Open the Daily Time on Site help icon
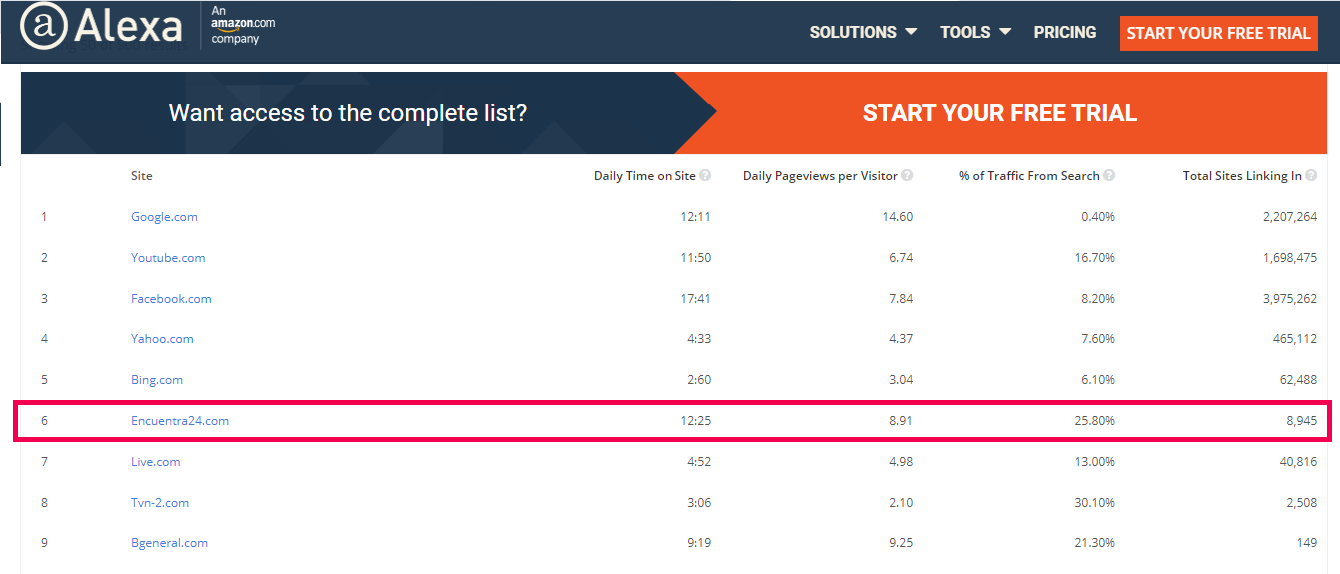1340x574 pixels. (x=705, y=176)
